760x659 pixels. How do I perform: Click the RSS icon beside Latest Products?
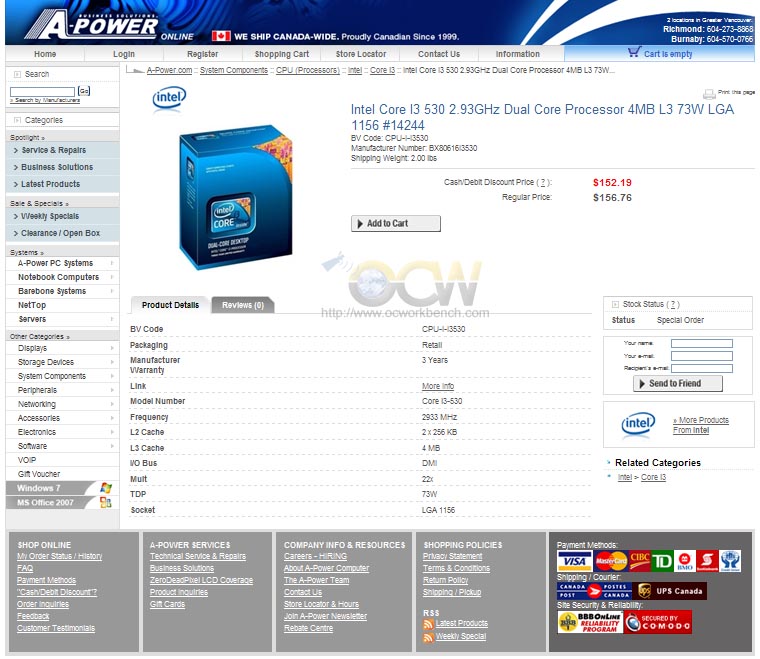(428, 624)
